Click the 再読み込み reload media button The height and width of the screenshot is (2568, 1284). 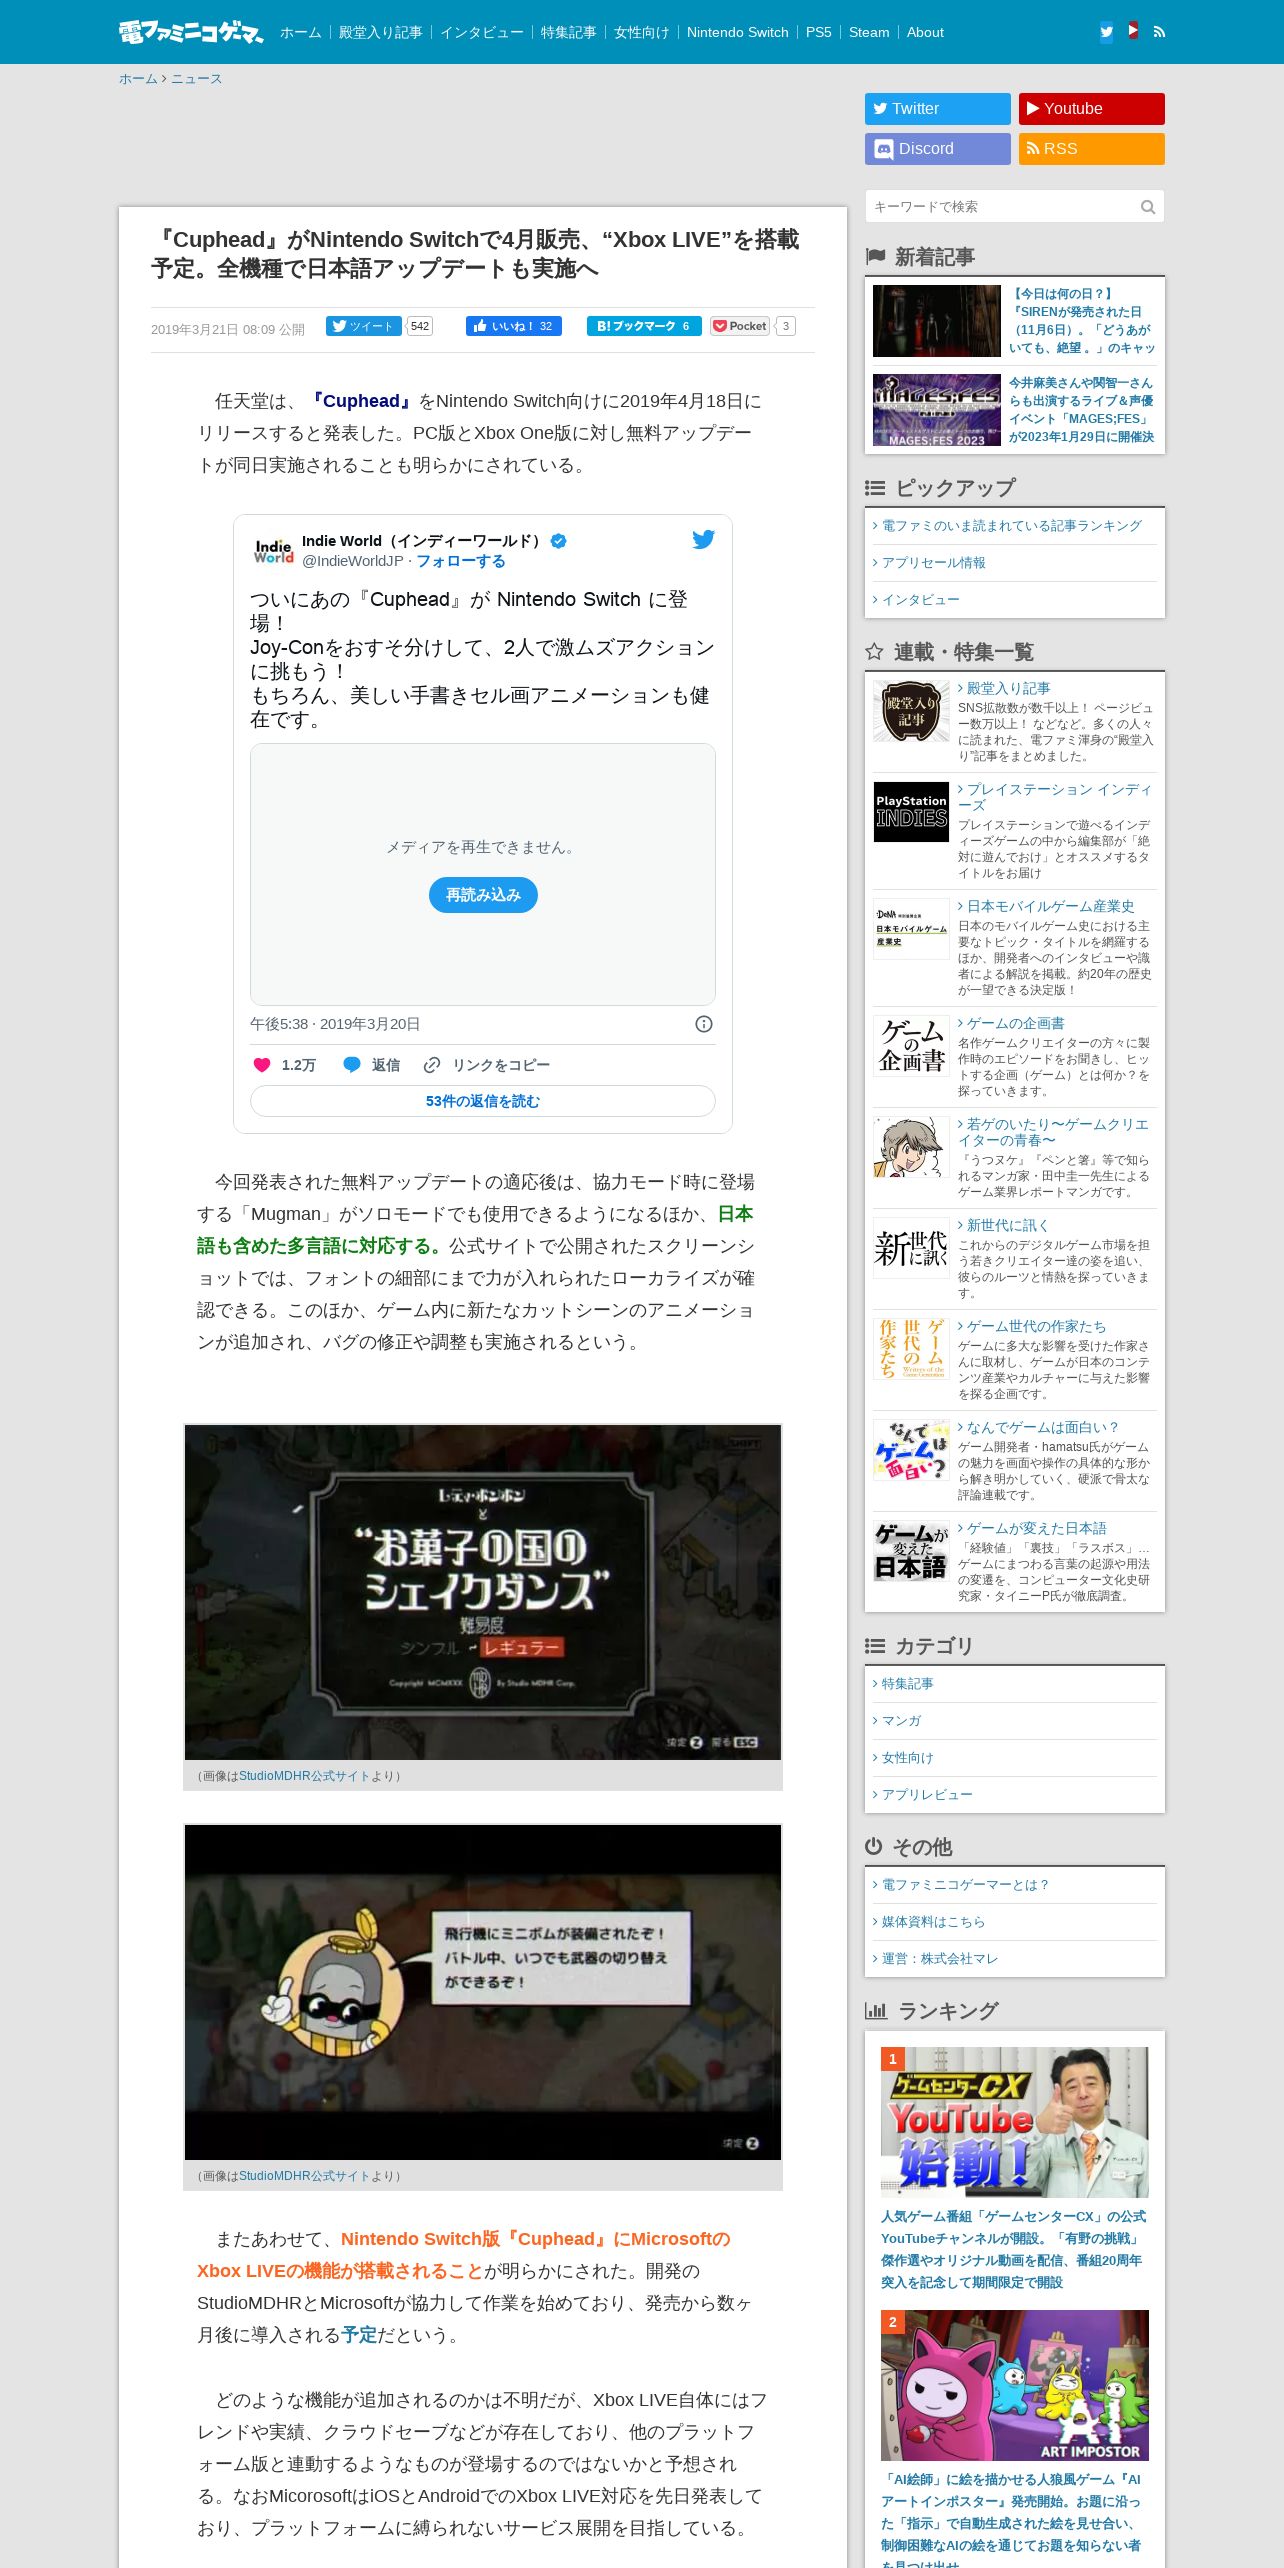point(483,895)
